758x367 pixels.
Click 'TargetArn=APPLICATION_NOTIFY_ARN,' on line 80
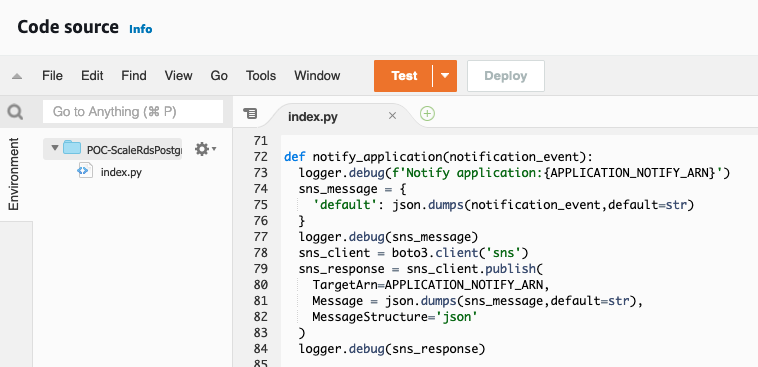(431, 285)
